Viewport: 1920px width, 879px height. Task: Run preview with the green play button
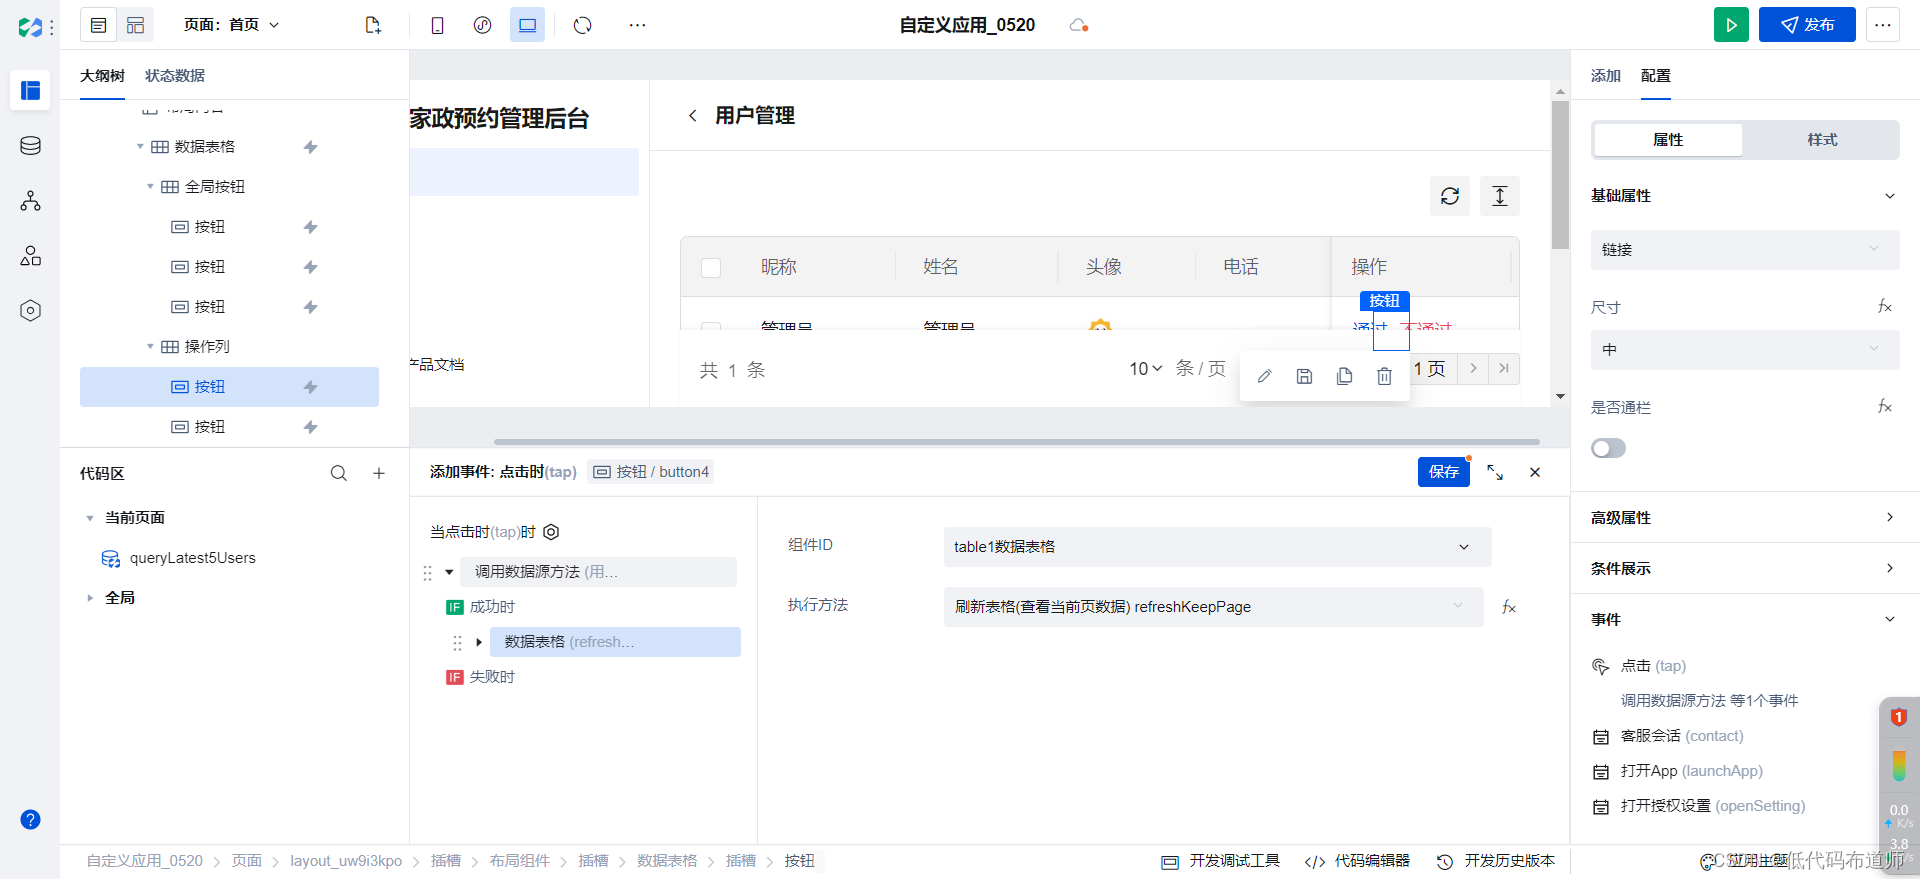pyautogui.click(x=1731, y=25)
